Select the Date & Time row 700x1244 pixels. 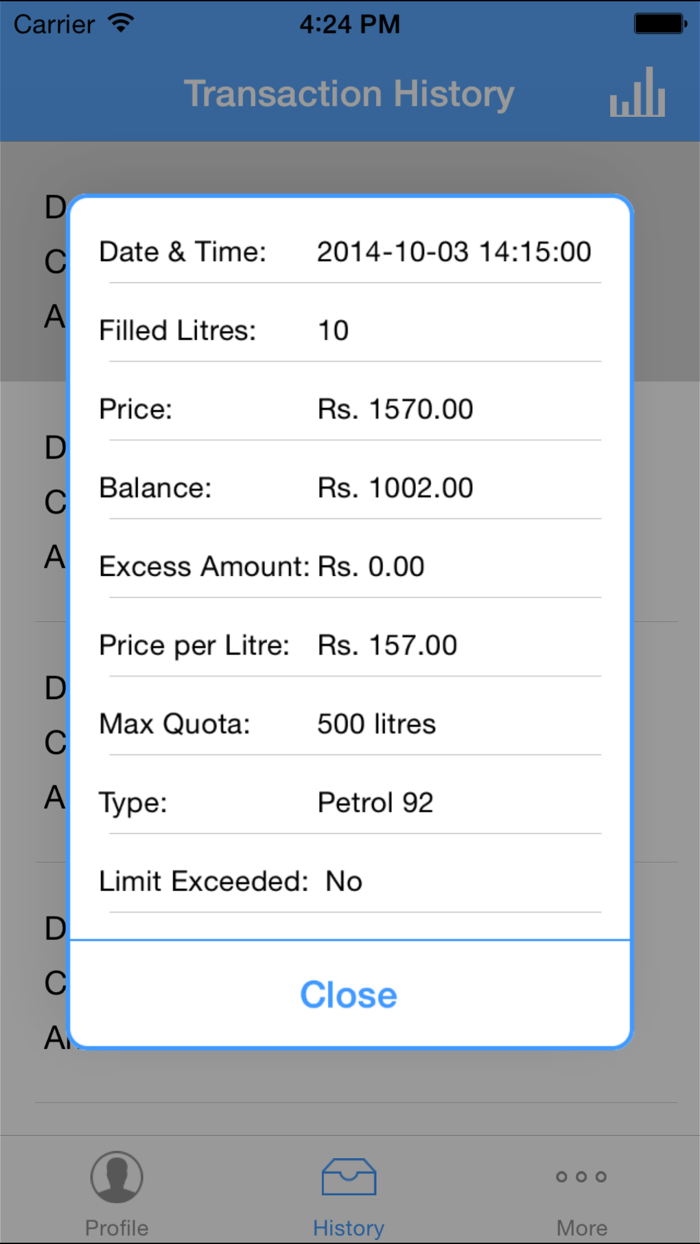348,252
